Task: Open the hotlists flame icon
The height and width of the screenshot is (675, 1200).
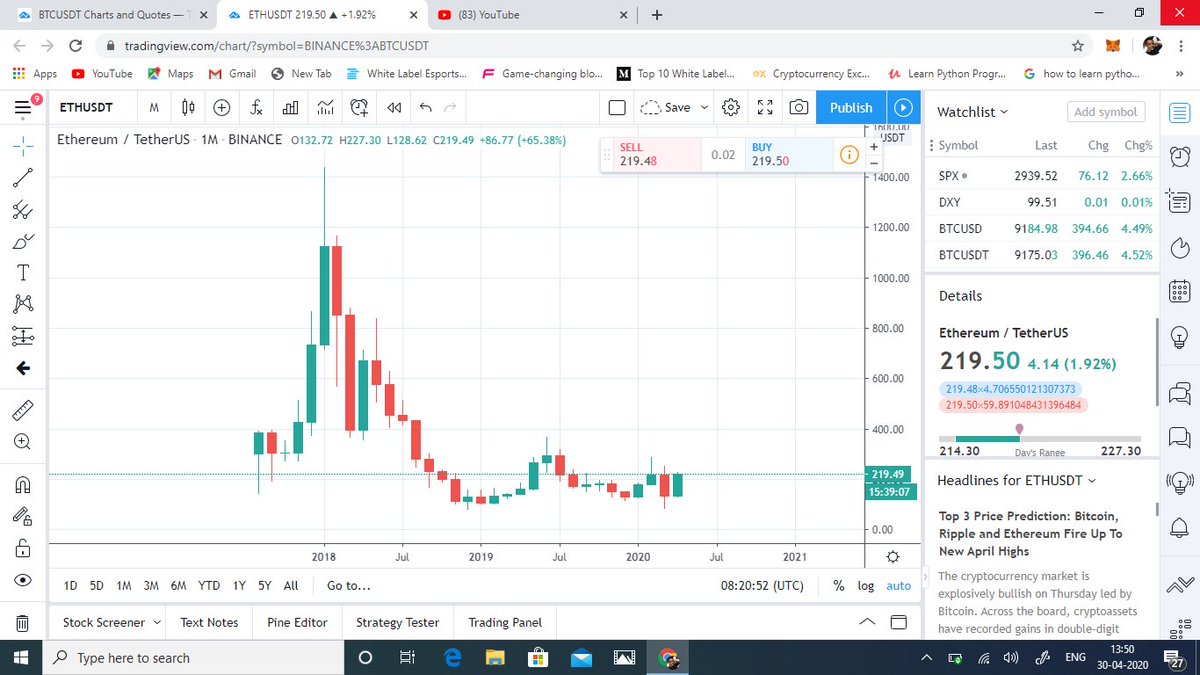Action: click(x=1180, y=247)
